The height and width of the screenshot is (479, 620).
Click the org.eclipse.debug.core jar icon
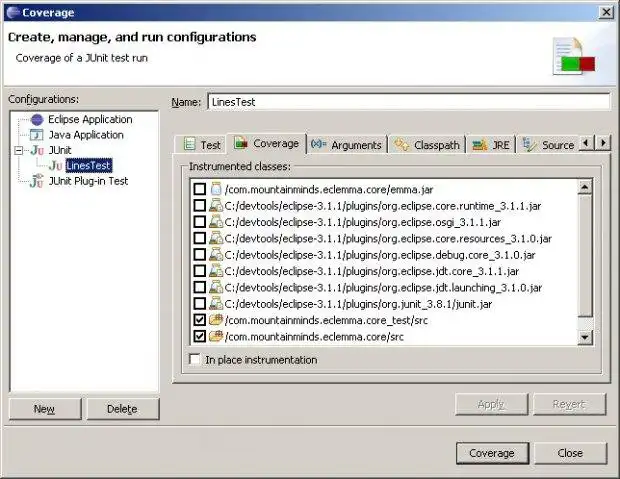[216, 255]
